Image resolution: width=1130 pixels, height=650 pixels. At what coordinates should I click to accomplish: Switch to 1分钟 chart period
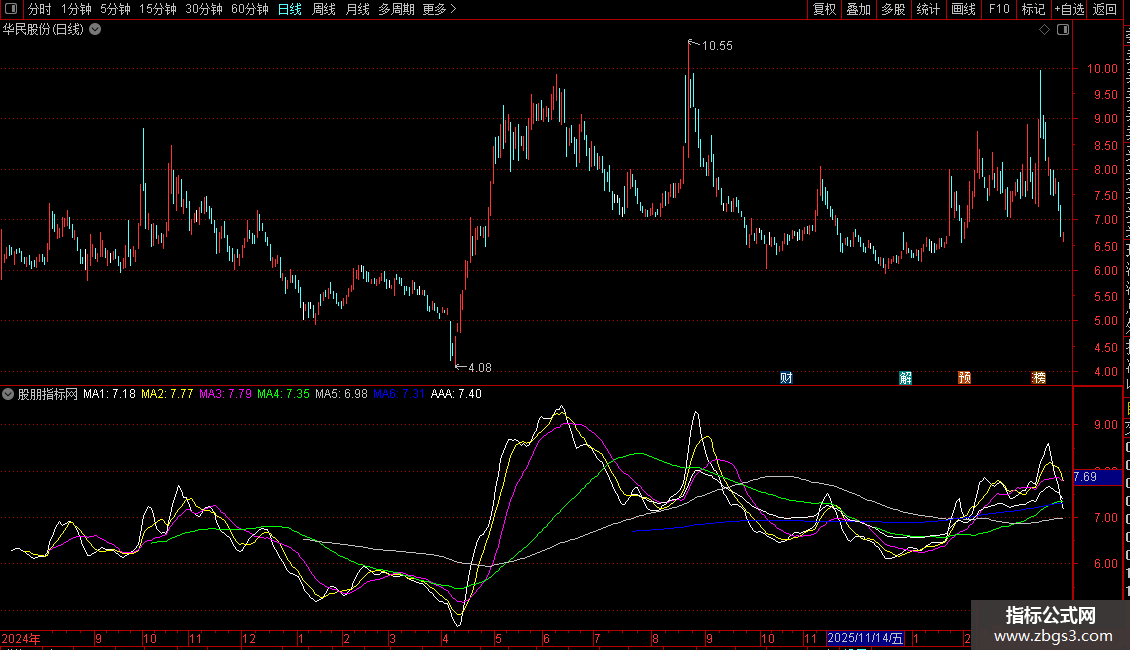[76, 9]
